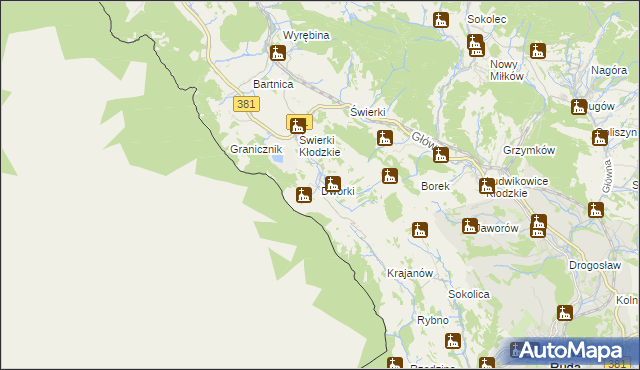Click the Sokolica place label
Screen dimensions: 640x370
pos(469,294)
